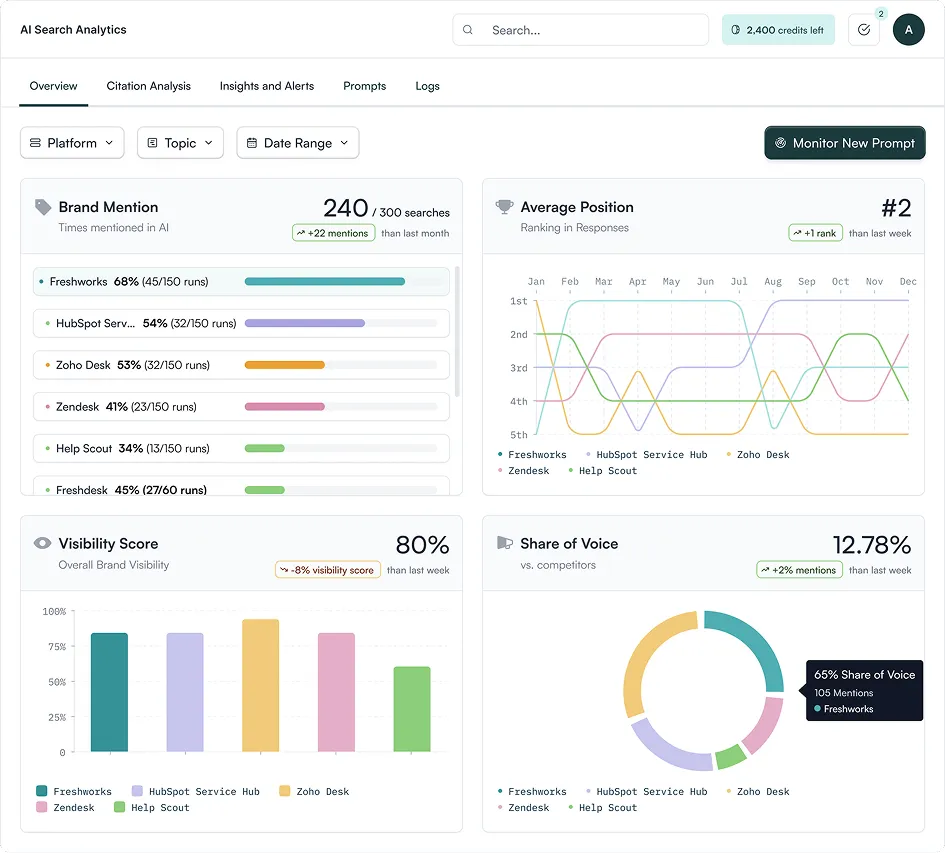Image resolution: width=945 pixels, height=853 pixels.
Task: Focus the Search input field
Action: pos(580,30)
